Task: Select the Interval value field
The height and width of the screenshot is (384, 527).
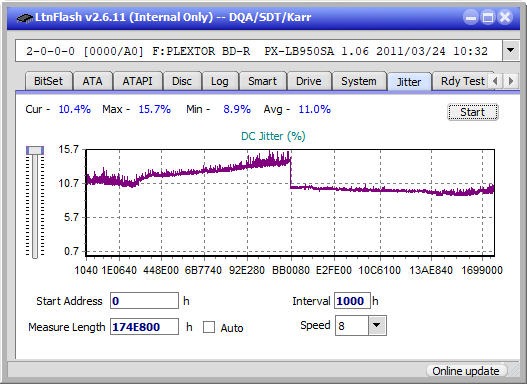Action: pyautogui.click(x=352, y=301)
